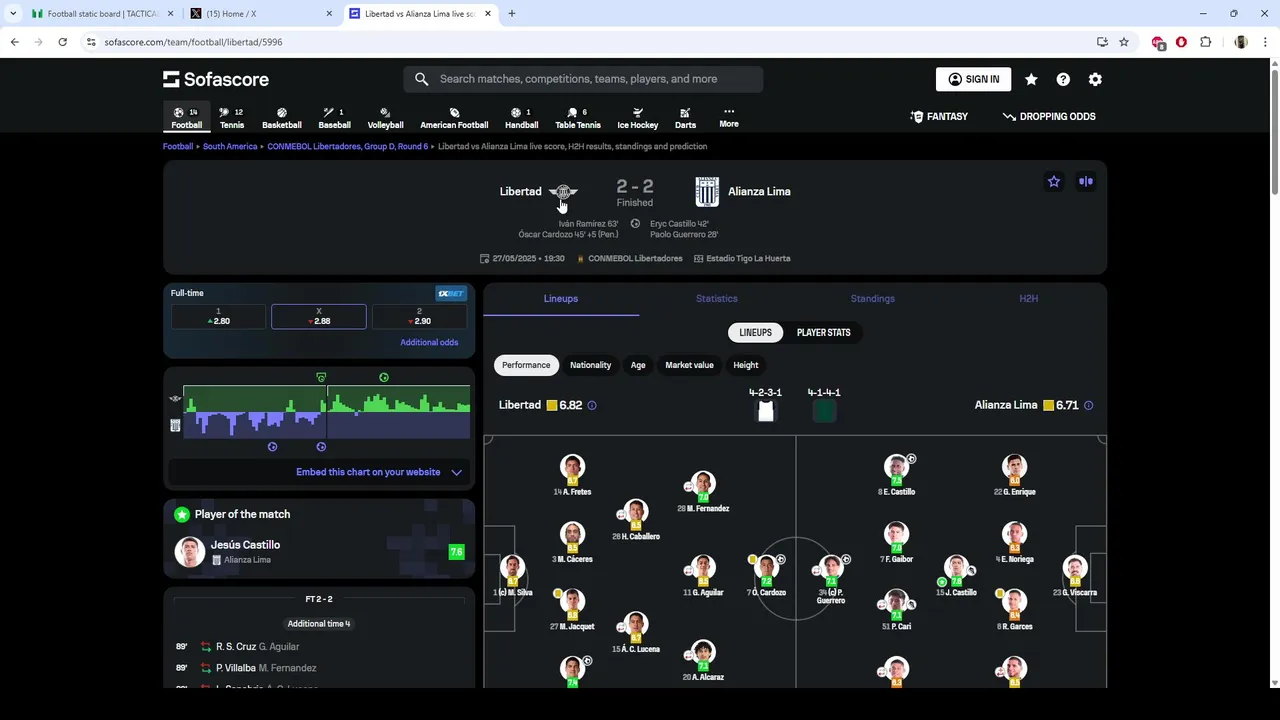The width and height of the screenshot is (1280, 720).
Task: Open the browser extensions puzzle icon
Action: (1205, 42)
